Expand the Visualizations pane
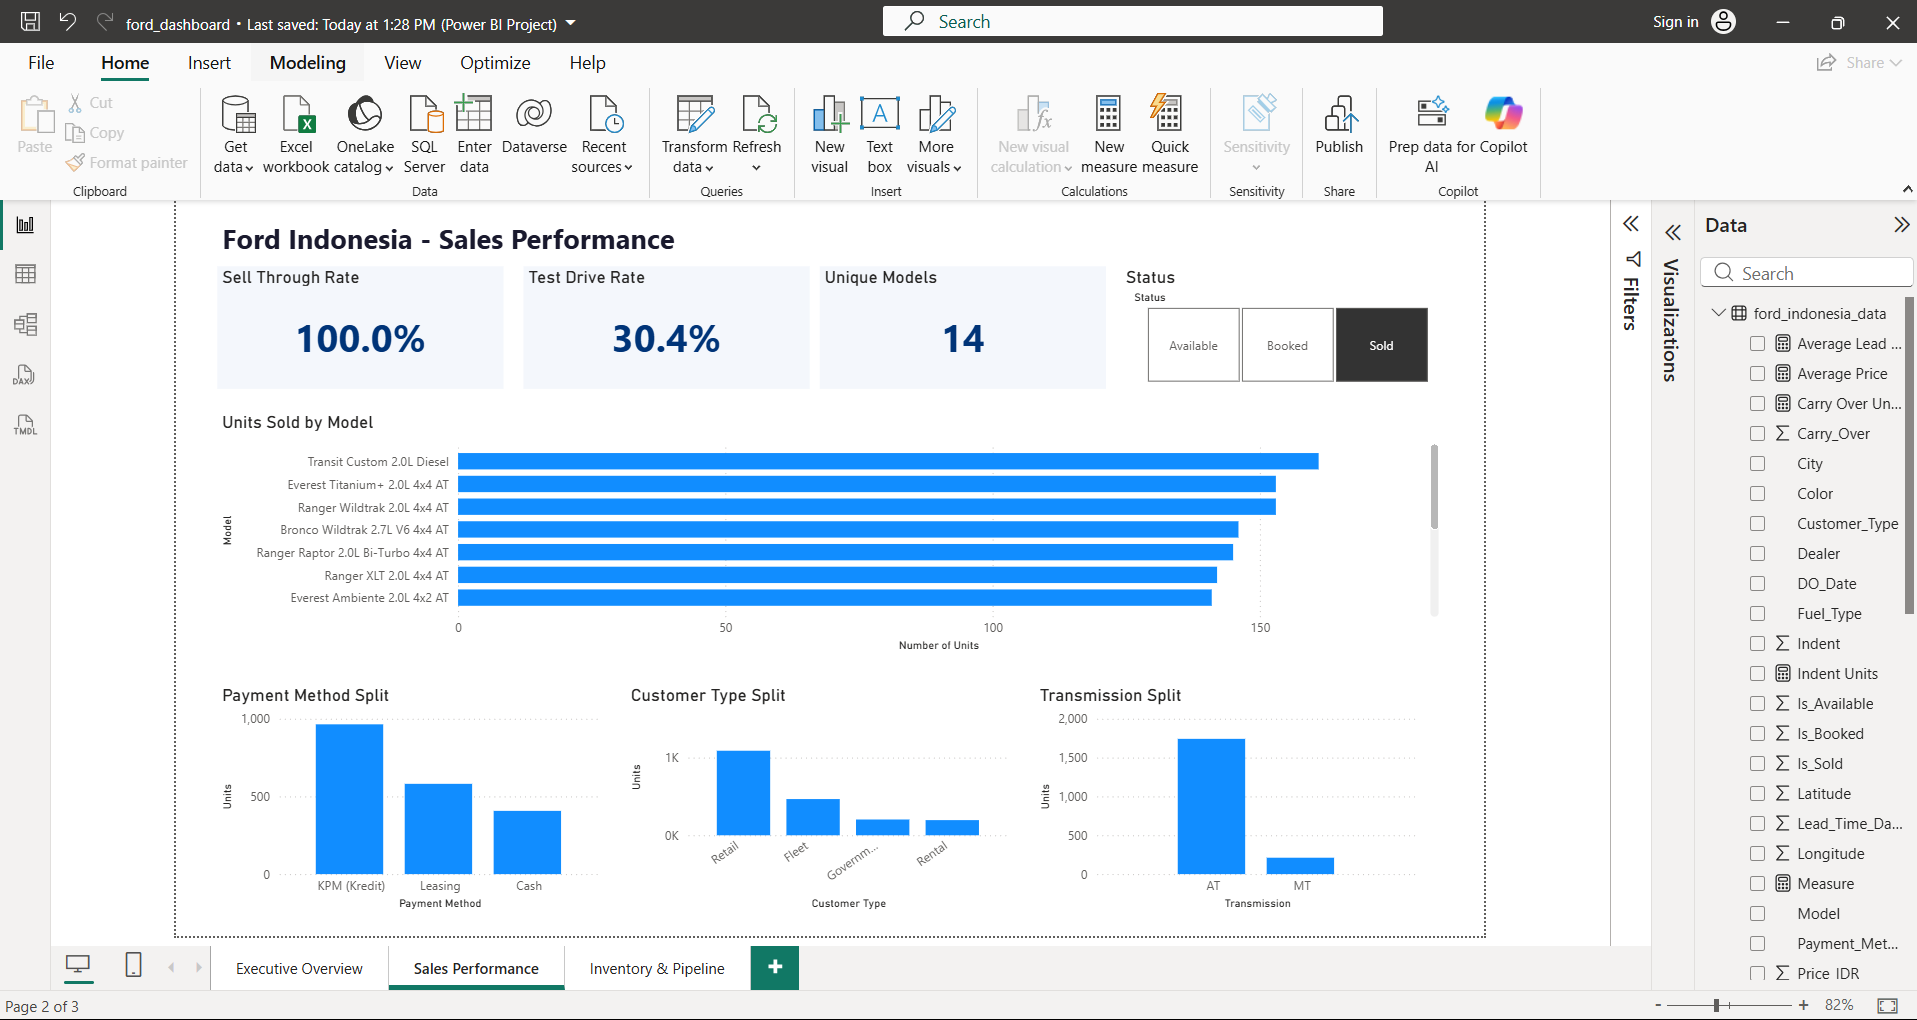The image size is (1917, 1020). [1673, 233]
